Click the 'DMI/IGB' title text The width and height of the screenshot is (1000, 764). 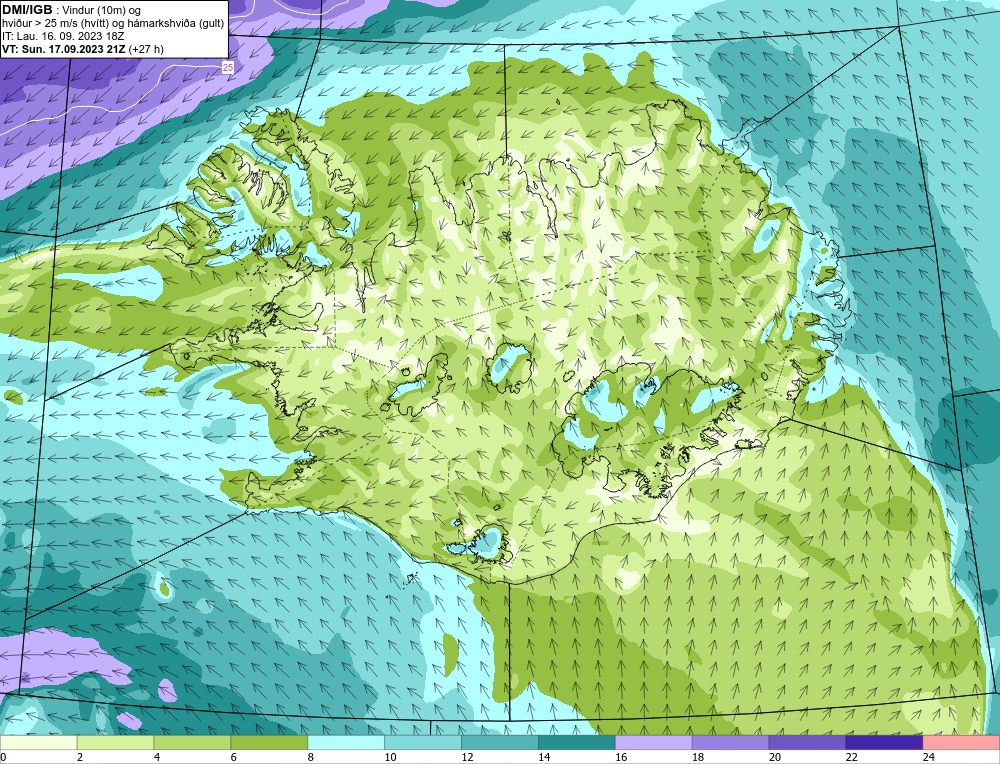[27, 10]
